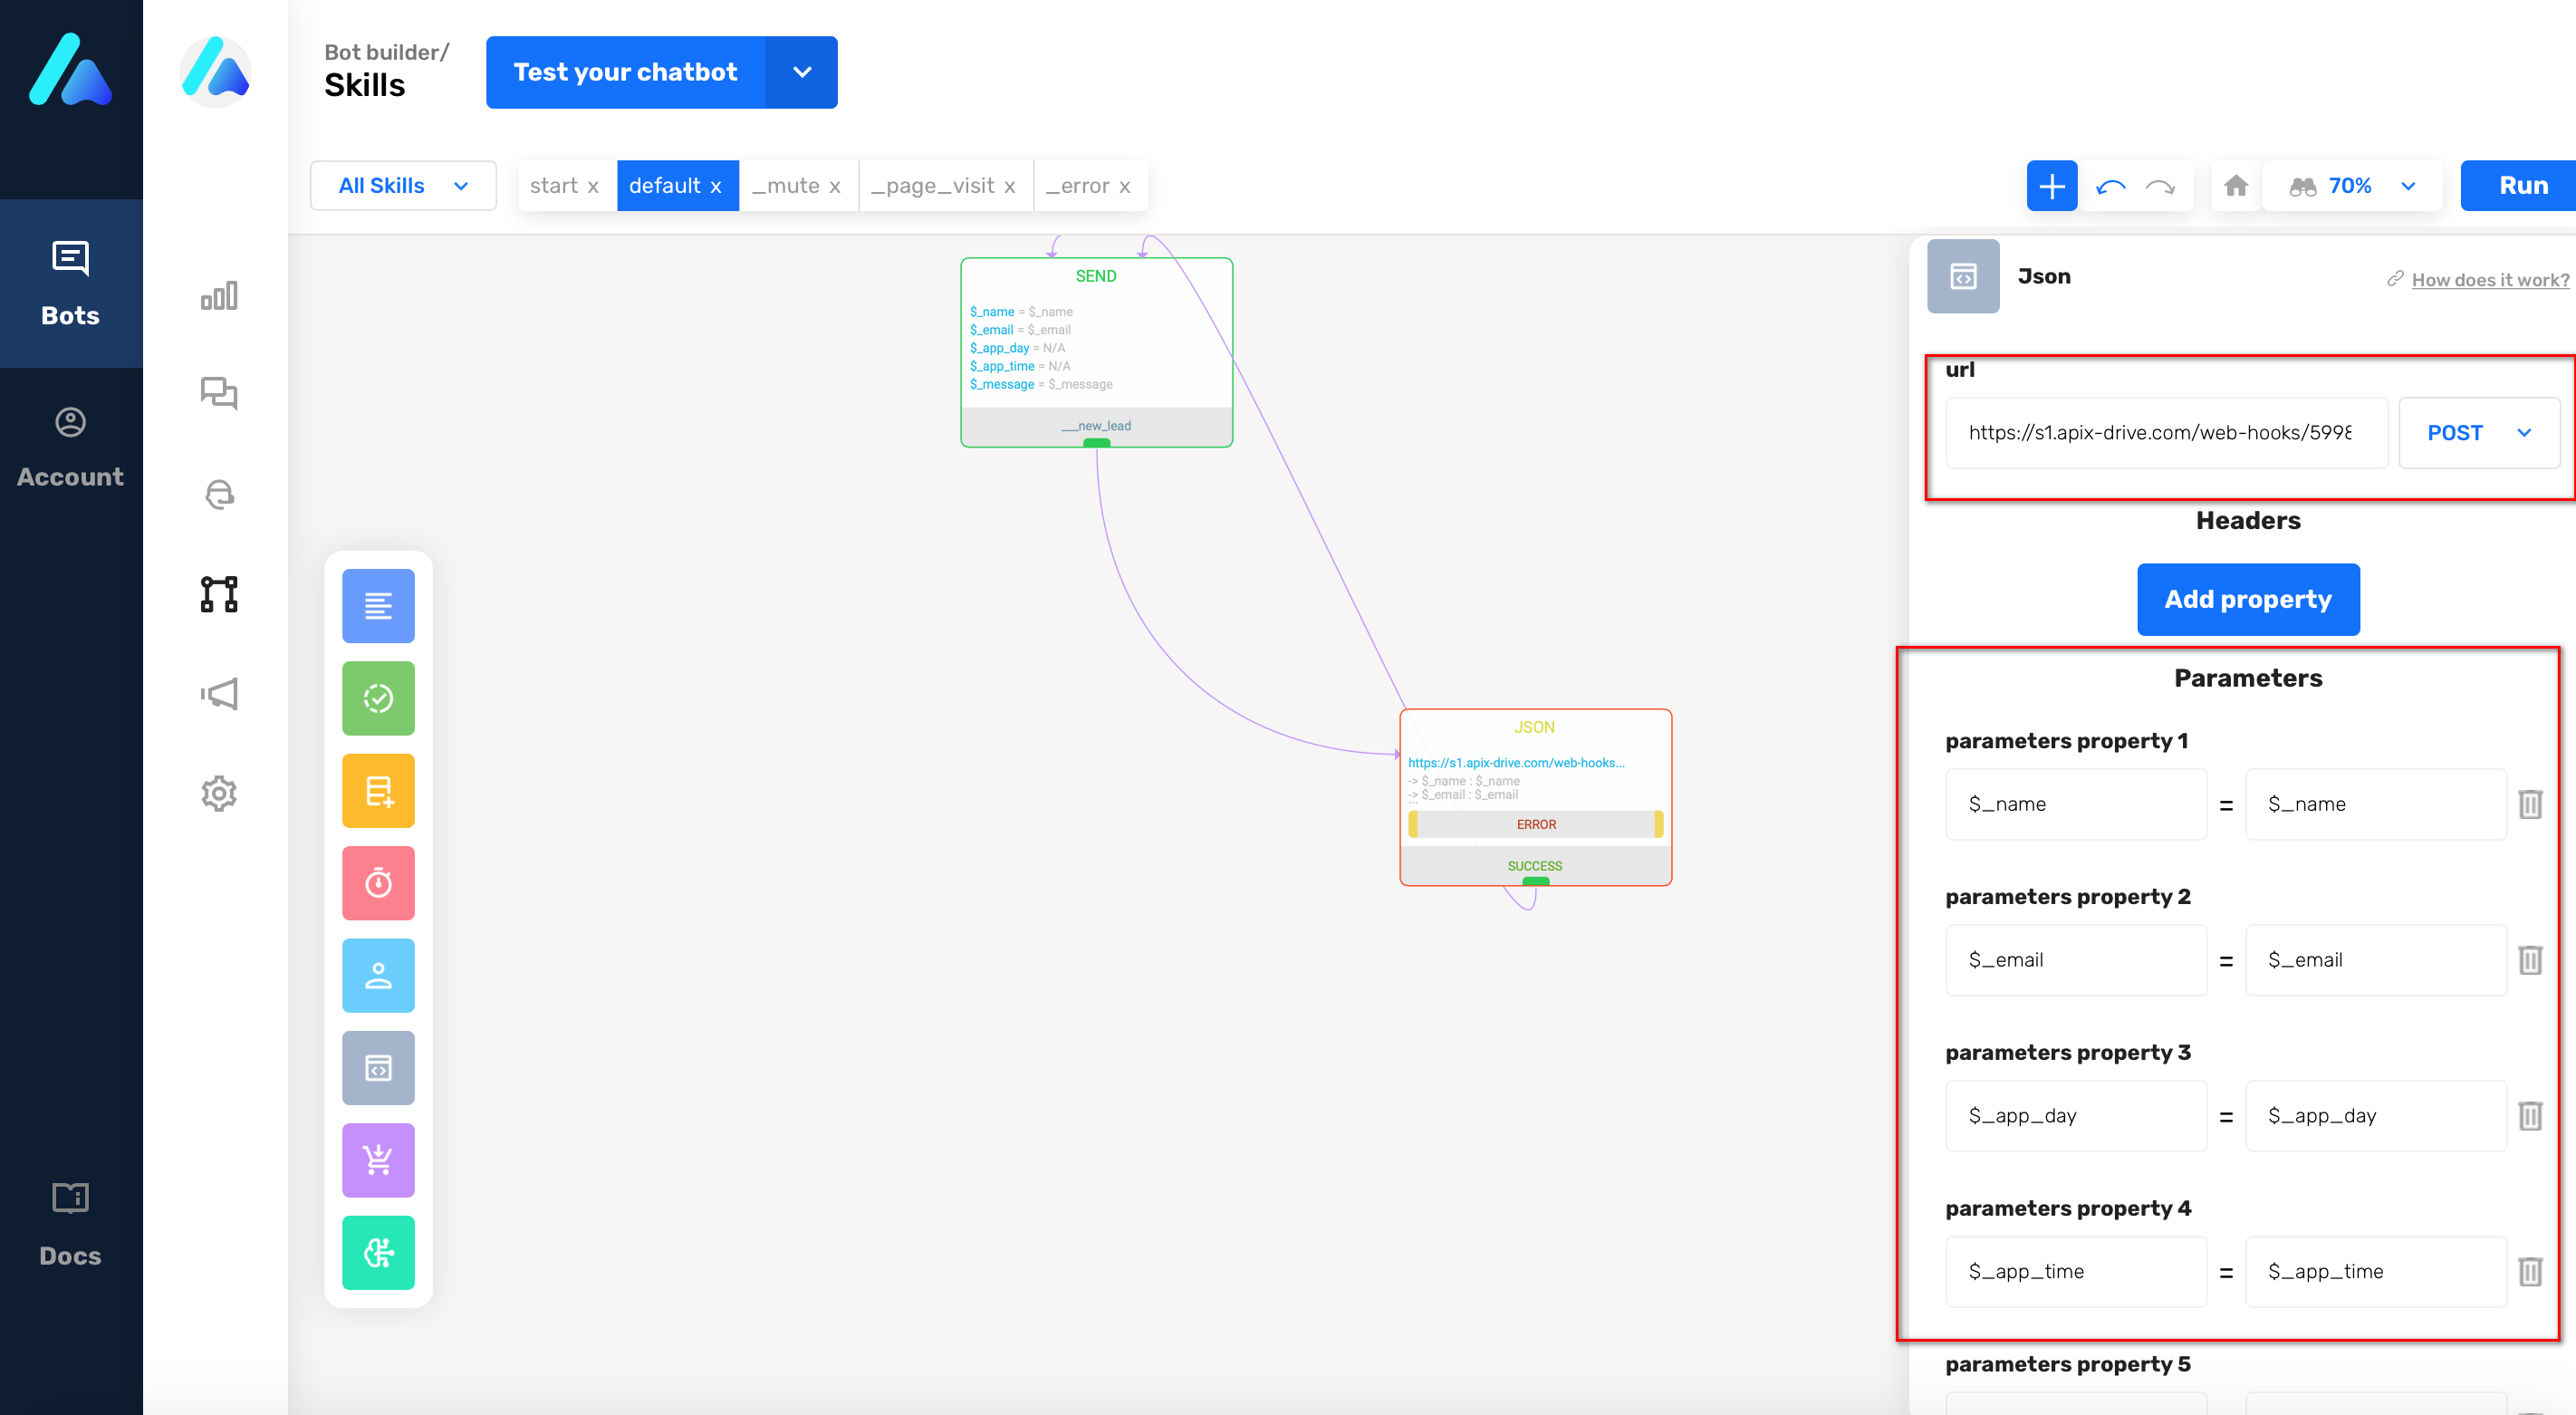This screenshot has height=1415, width=2576.
Task: Open the Bots section in sidebar
Action: coord(70,284)
